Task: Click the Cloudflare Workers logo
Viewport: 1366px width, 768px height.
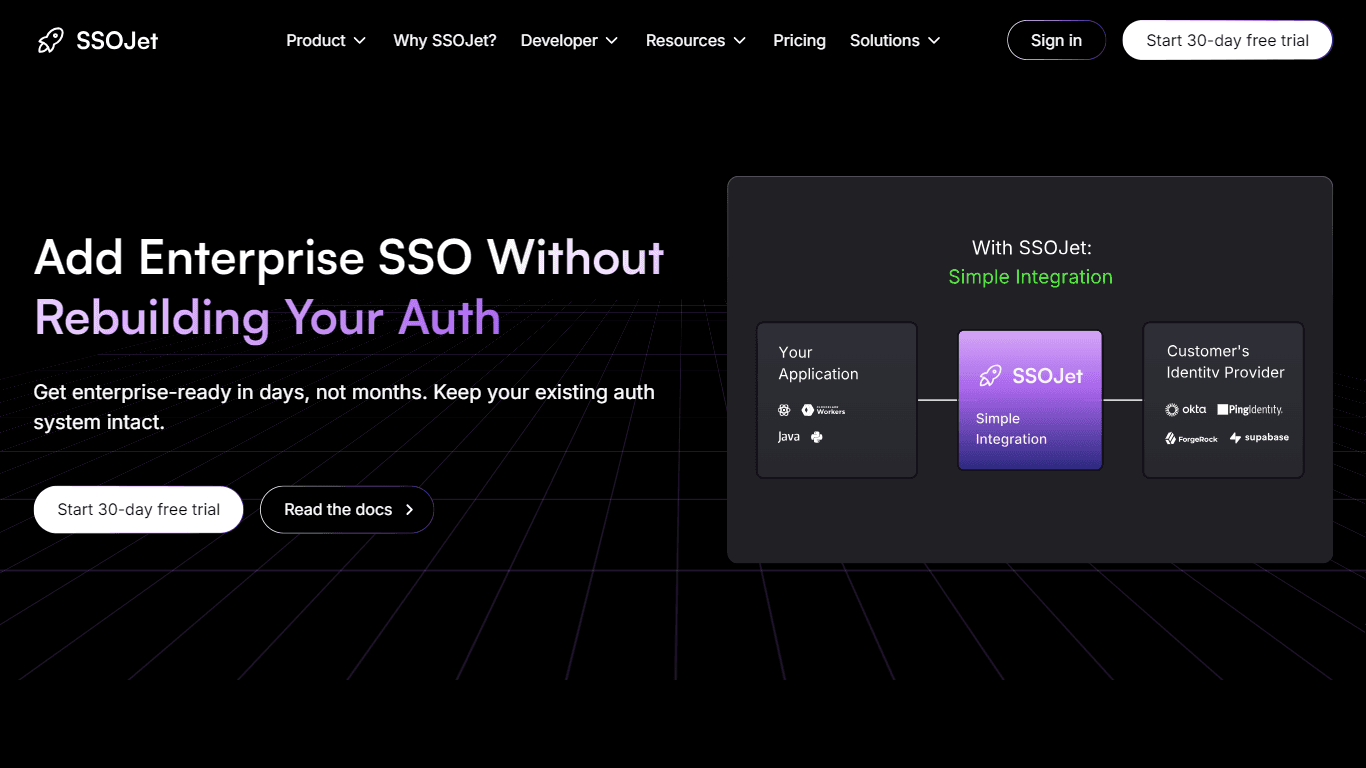Action: 823,410
